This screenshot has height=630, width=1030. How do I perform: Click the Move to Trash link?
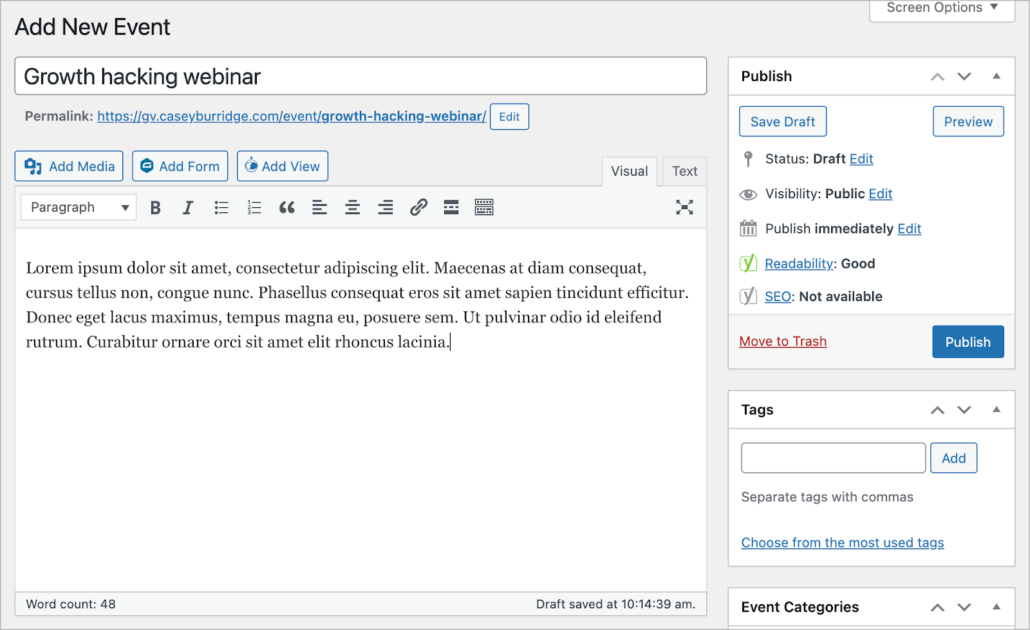tap(782, 341)
